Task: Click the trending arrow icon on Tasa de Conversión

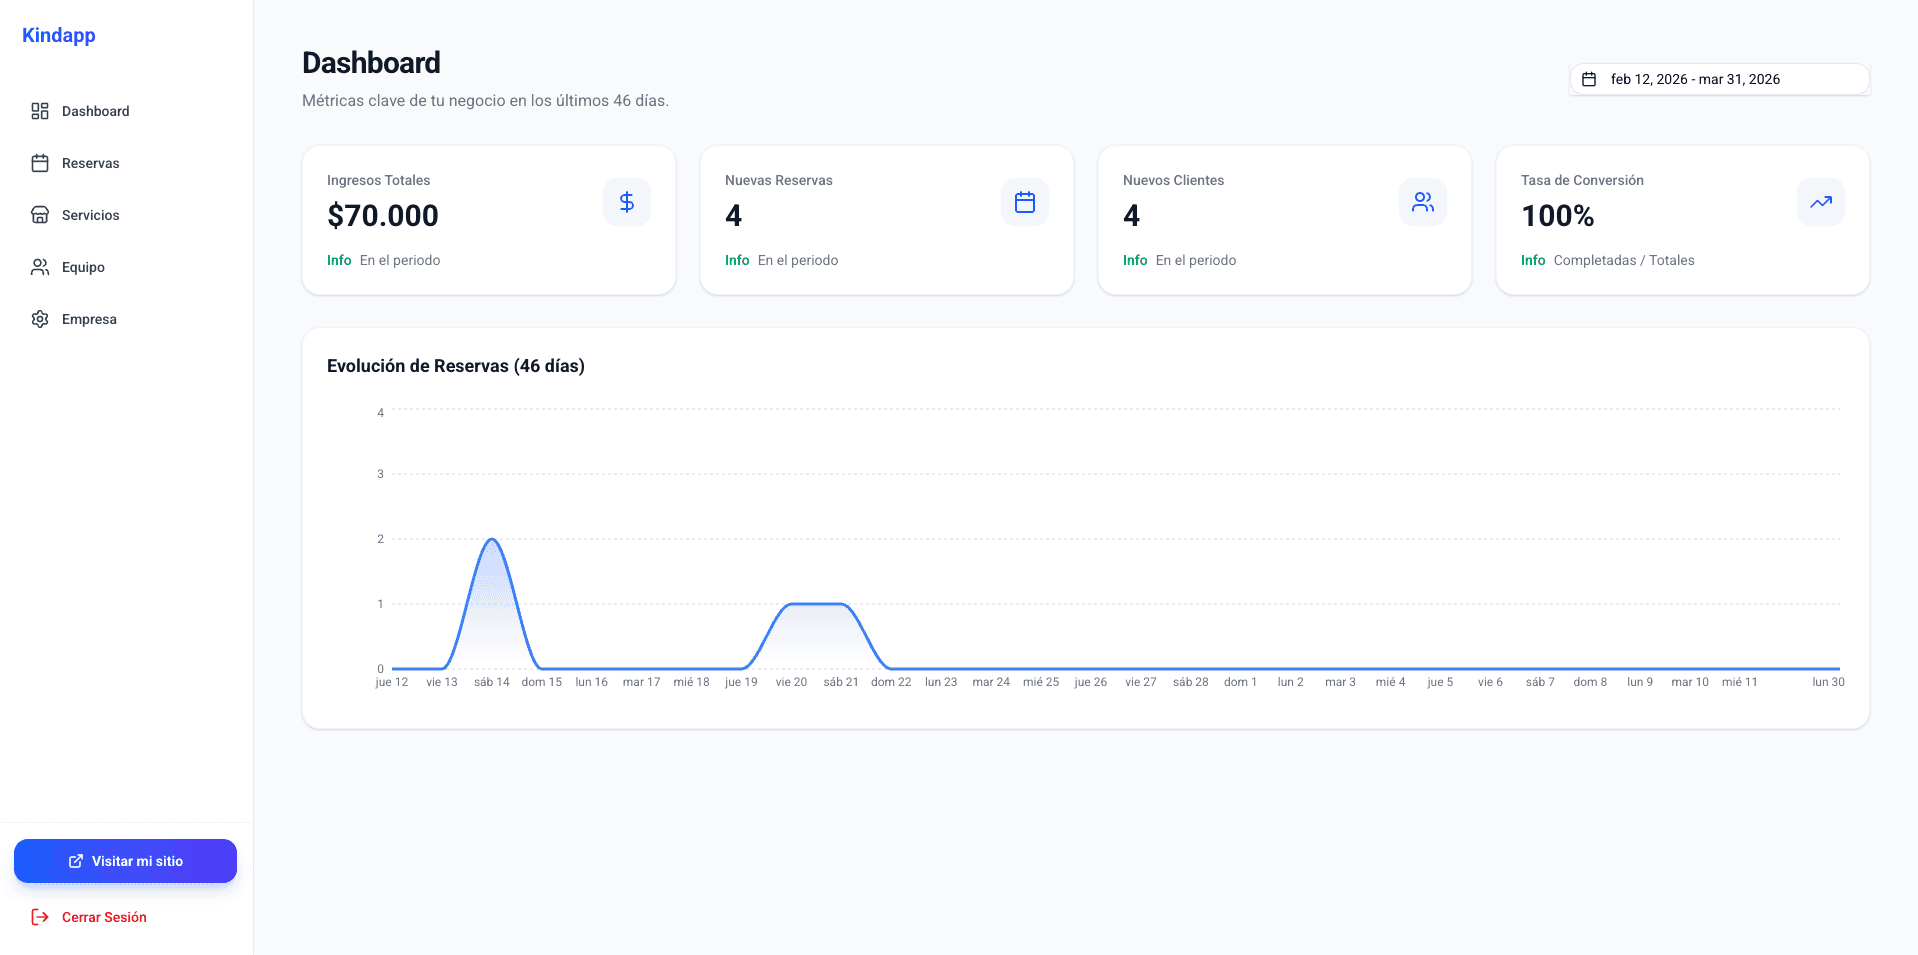Action: pyautogui.click(x=1821, y=202)
